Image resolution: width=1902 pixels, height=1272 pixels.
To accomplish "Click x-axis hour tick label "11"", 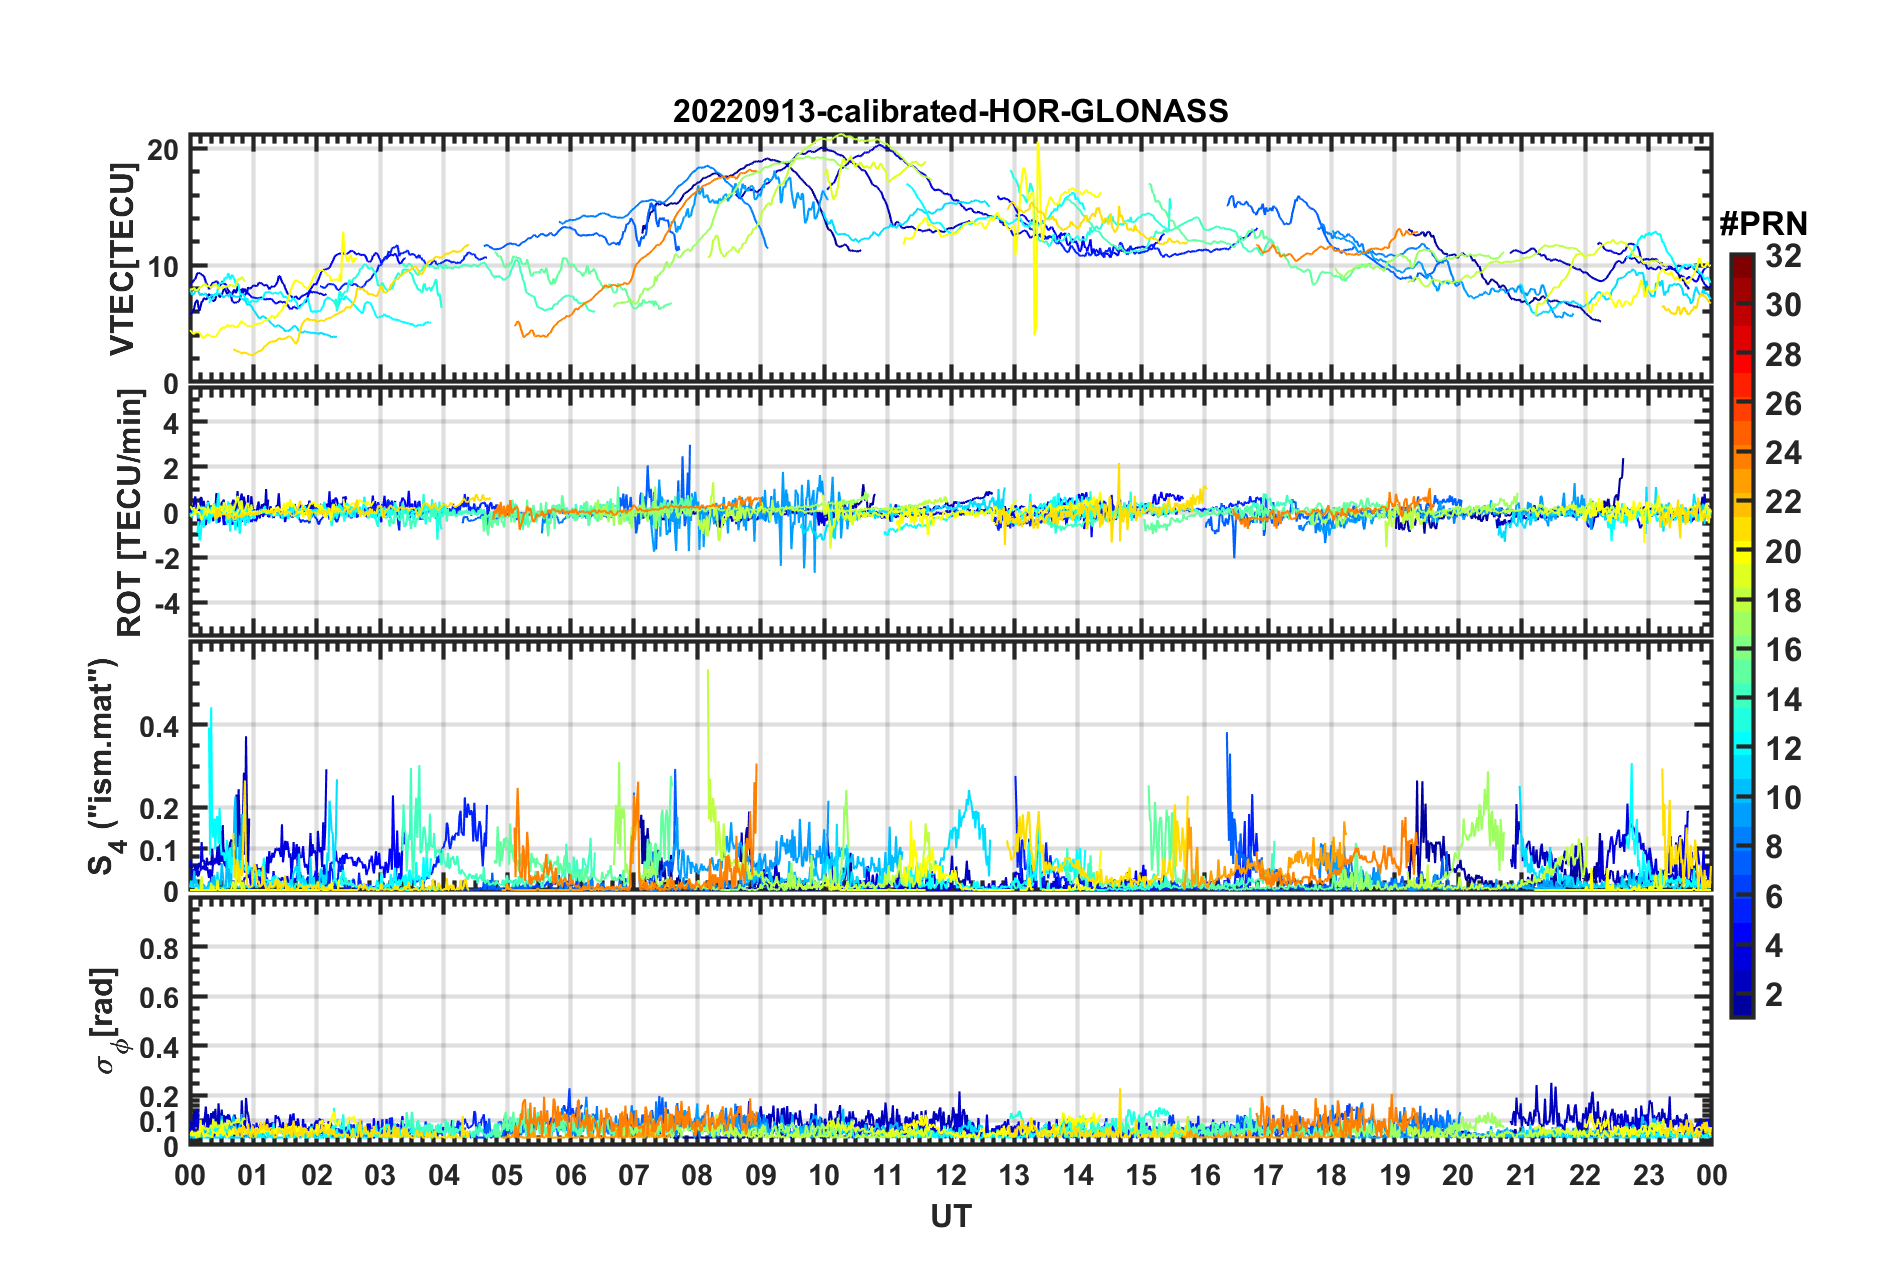I will 888,1175.
